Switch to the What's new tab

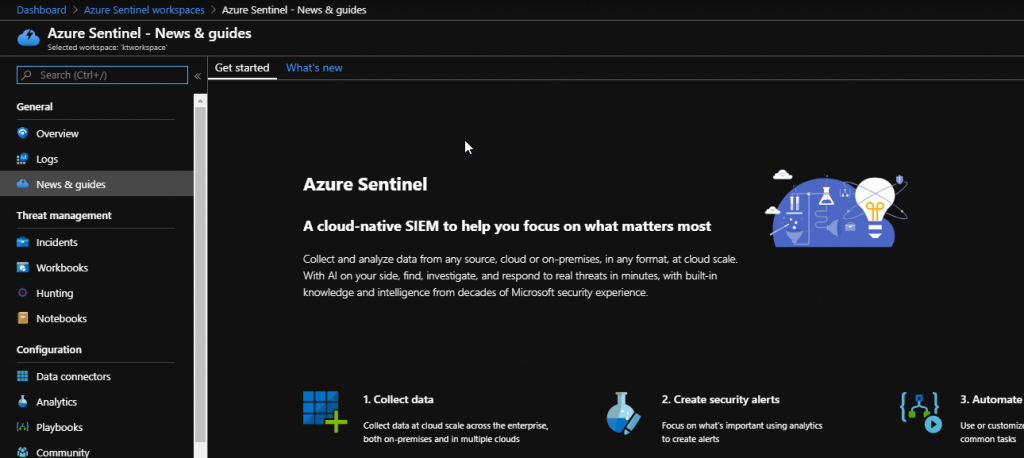[x=314, y=68]
